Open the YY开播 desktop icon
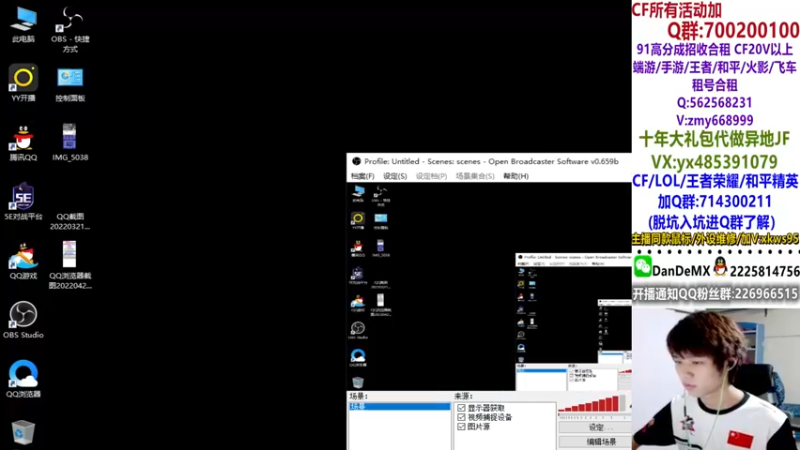 (23, 83)
